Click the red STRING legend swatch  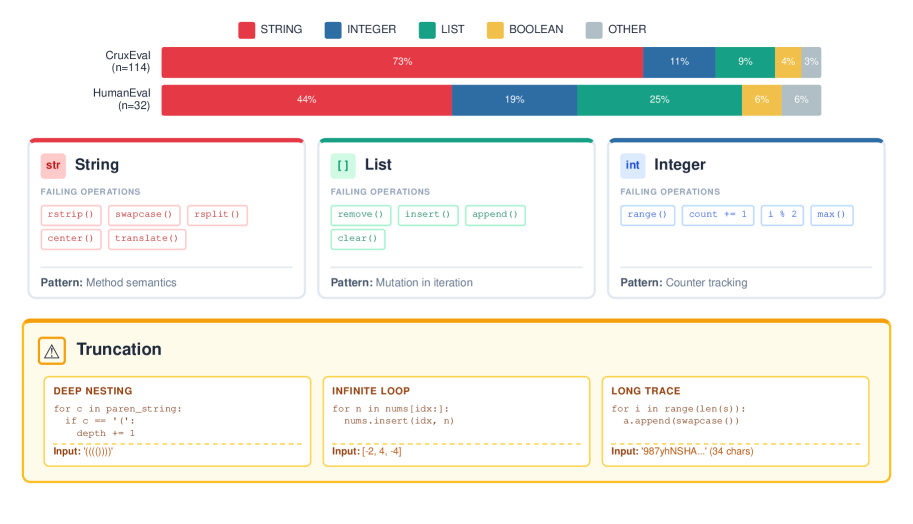pyautogui.click(x=246, y=30)
